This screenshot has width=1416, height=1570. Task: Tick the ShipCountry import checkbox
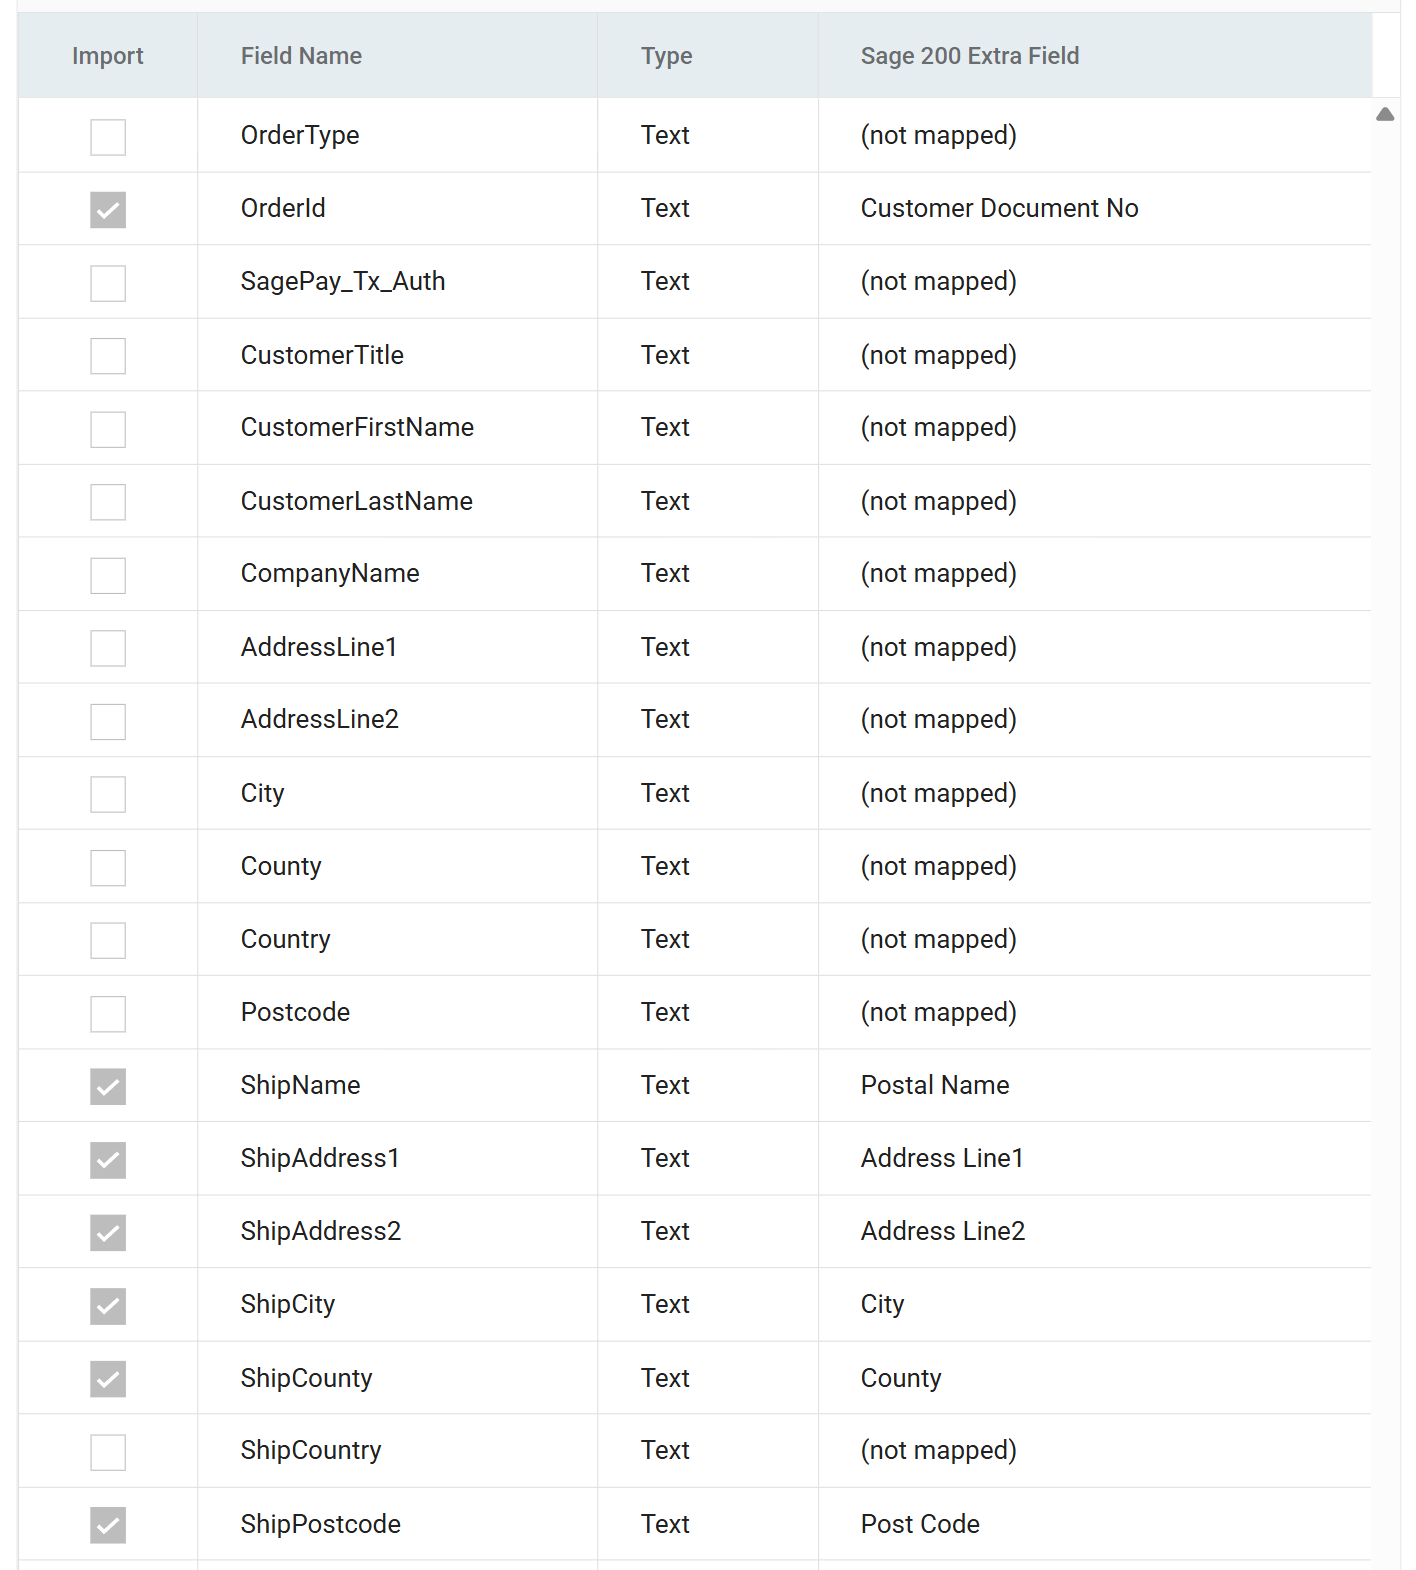coord(108,1452)
